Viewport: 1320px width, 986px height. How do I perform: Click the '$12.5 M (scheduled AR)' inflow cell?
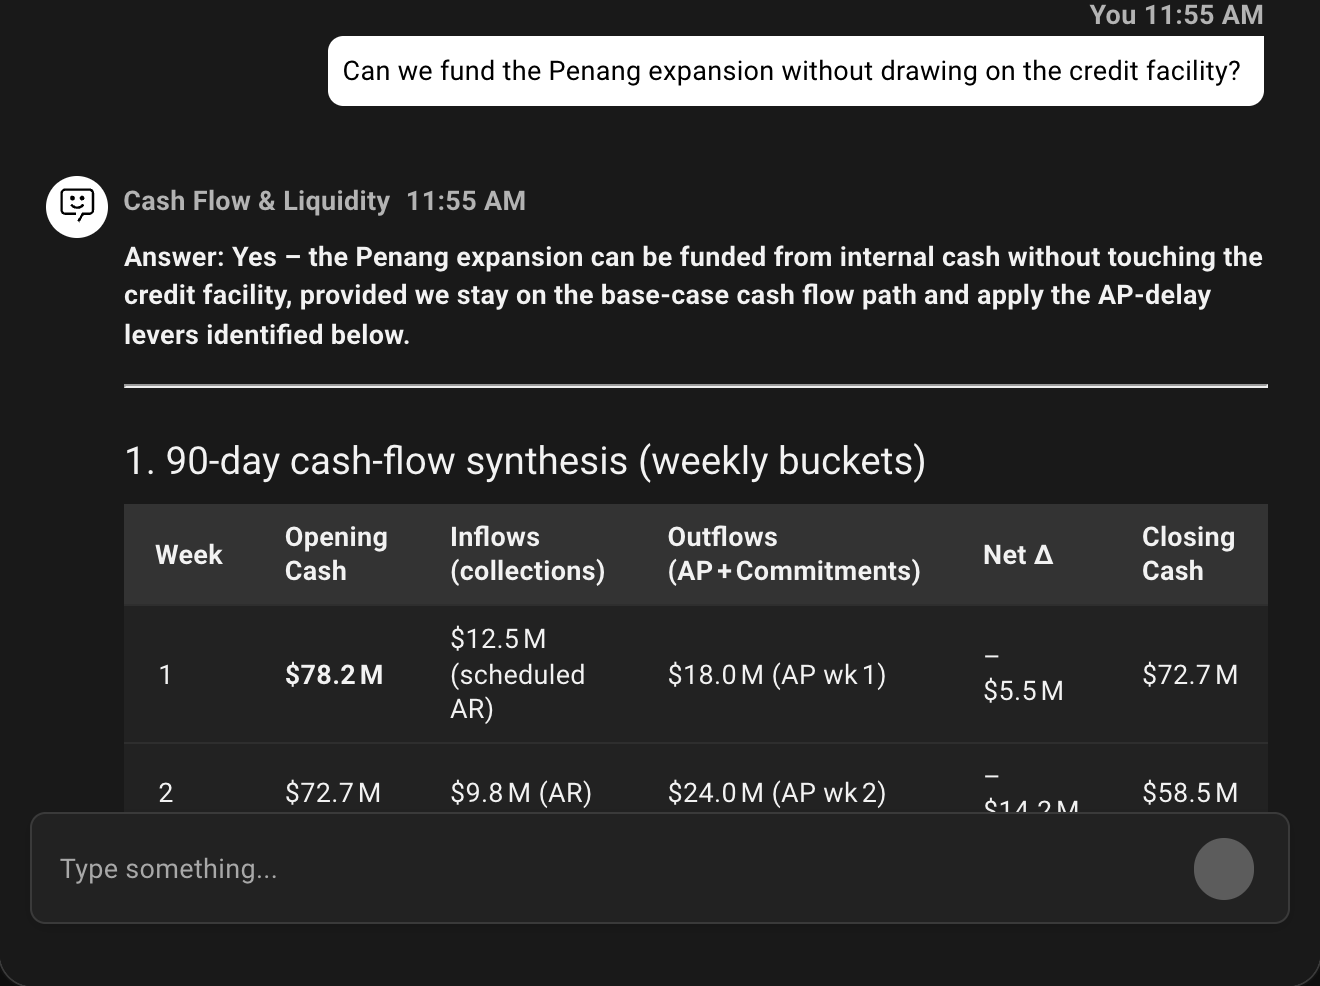(517, 674)
